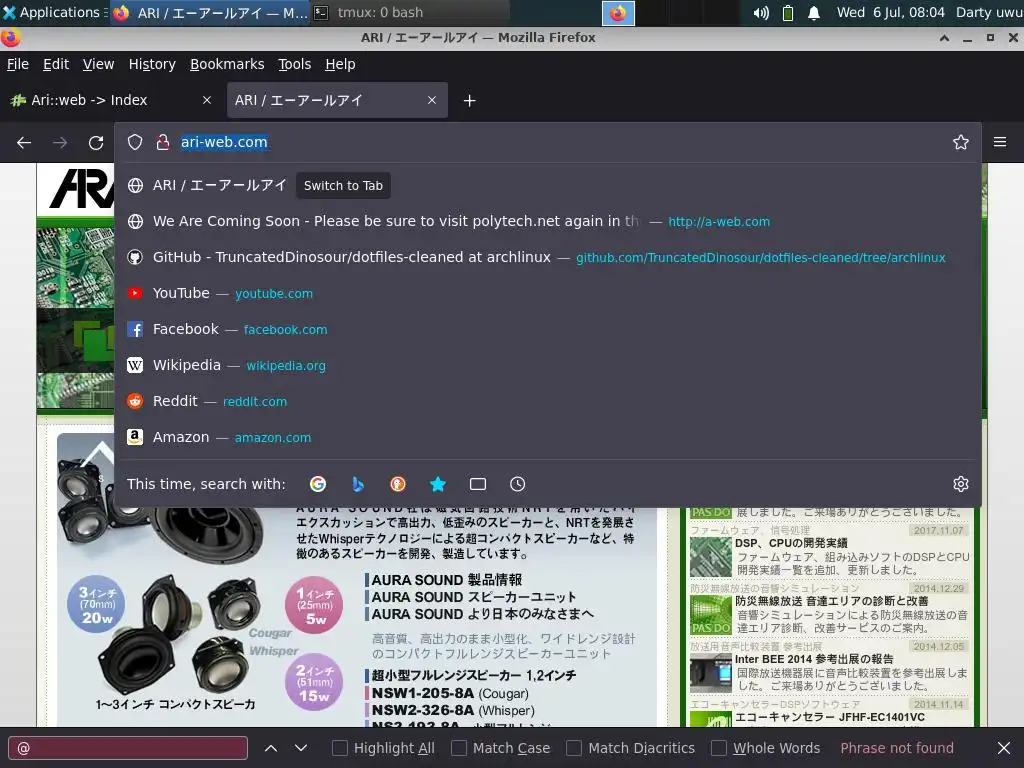
Task: Search history with clock icon
Action: 517,484
